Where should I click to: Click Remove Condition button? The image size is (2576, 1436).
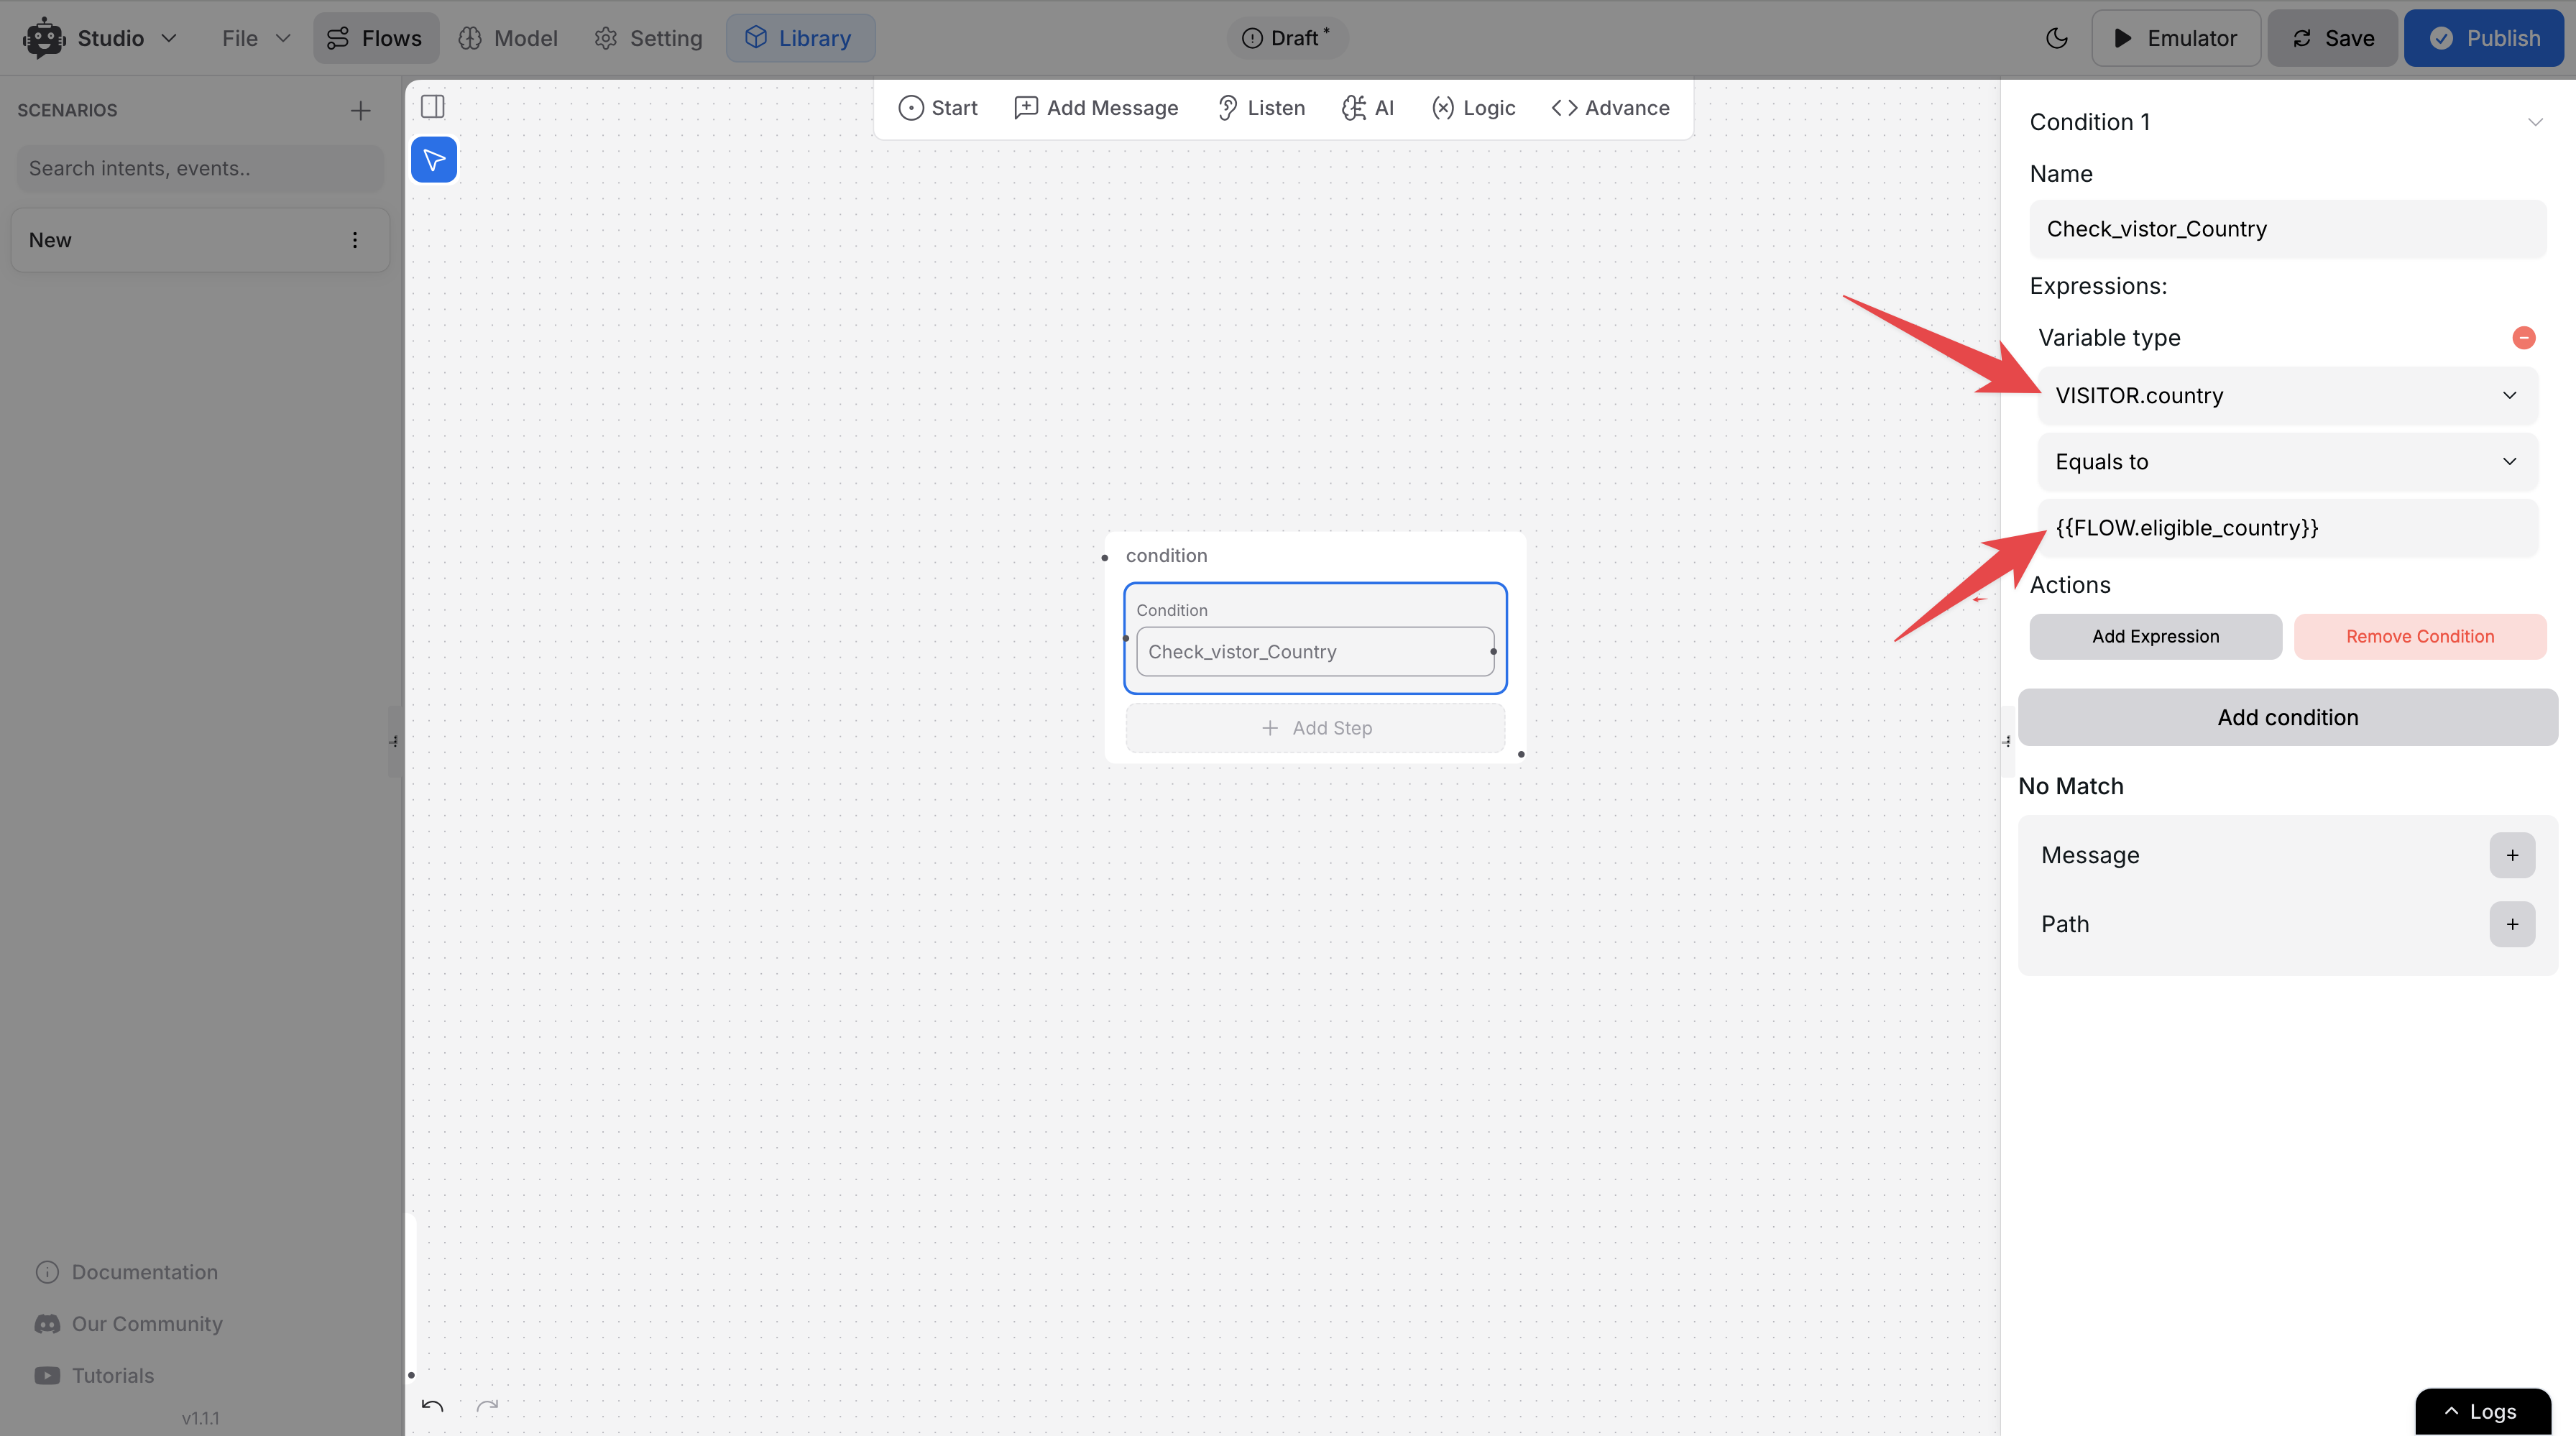point(2420,637)
